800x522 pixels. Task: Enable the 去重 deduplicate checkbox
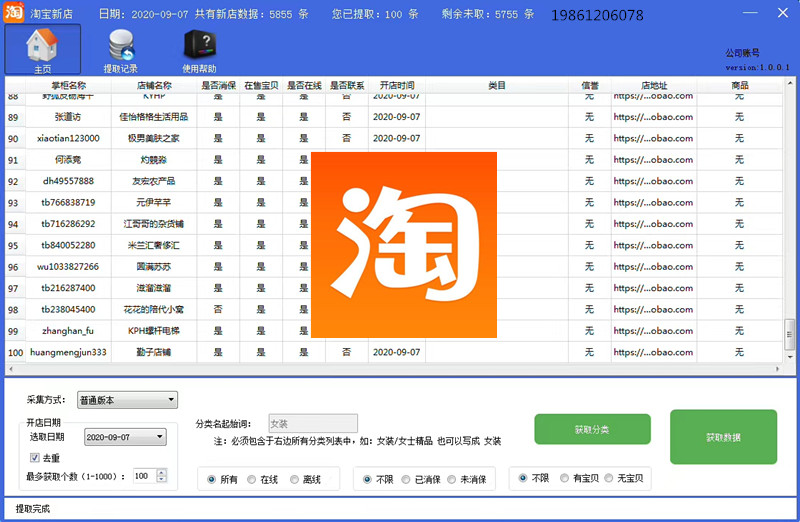coord(35,457)
